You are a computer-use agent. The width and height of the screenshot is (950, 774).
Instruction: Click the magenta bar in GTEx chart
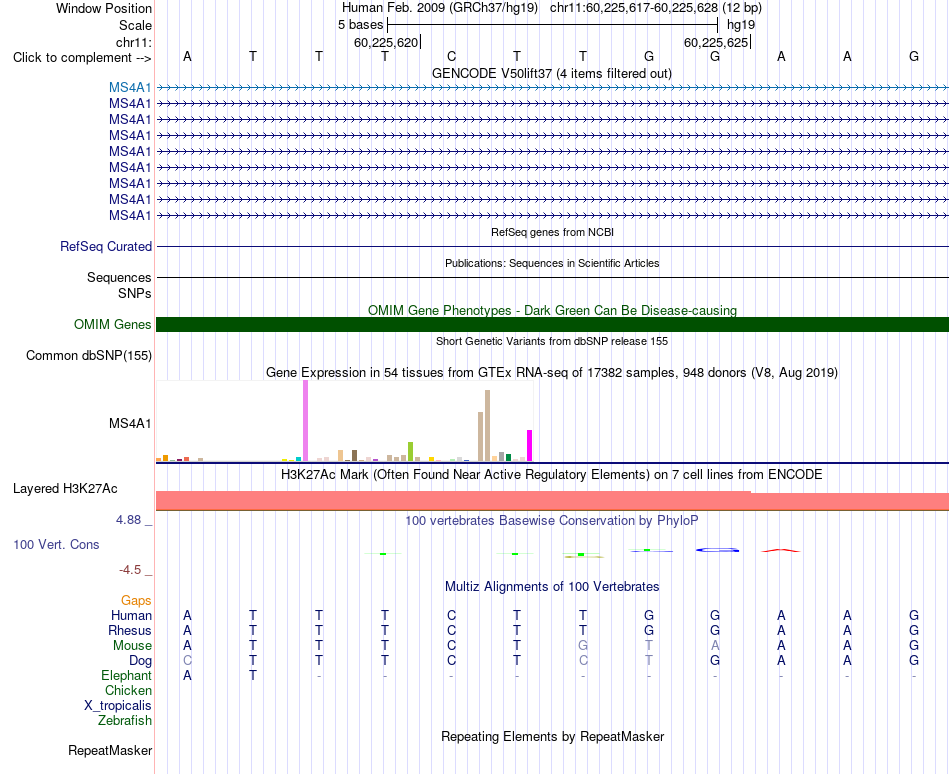pos(530,446)
